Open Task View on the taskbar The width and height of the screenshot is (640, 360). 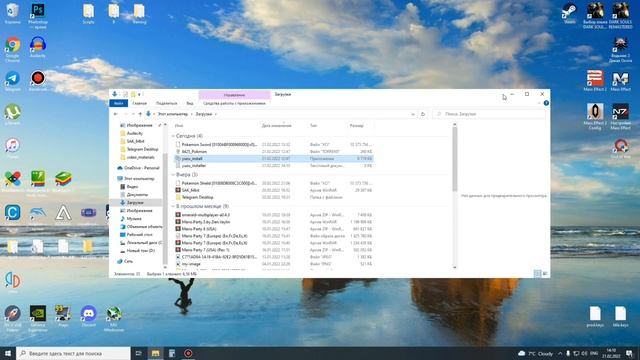pyautogui.click(x=138, y=353)
